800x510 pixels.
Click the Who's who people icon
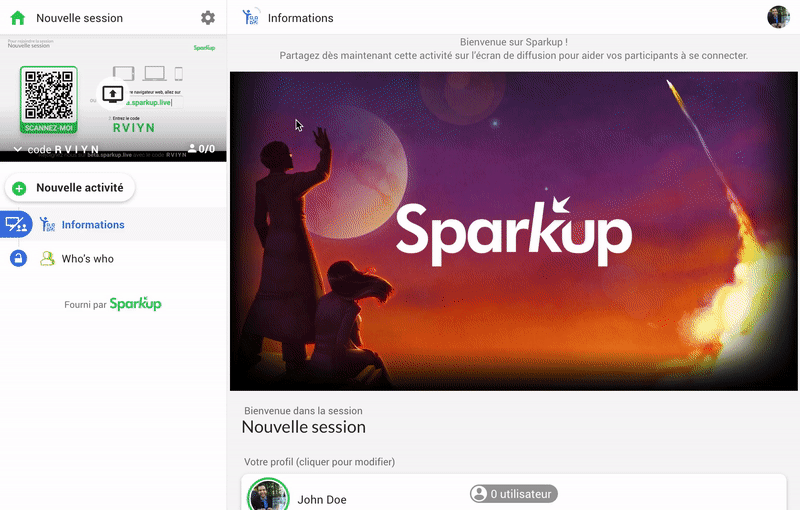pos(47,259)
